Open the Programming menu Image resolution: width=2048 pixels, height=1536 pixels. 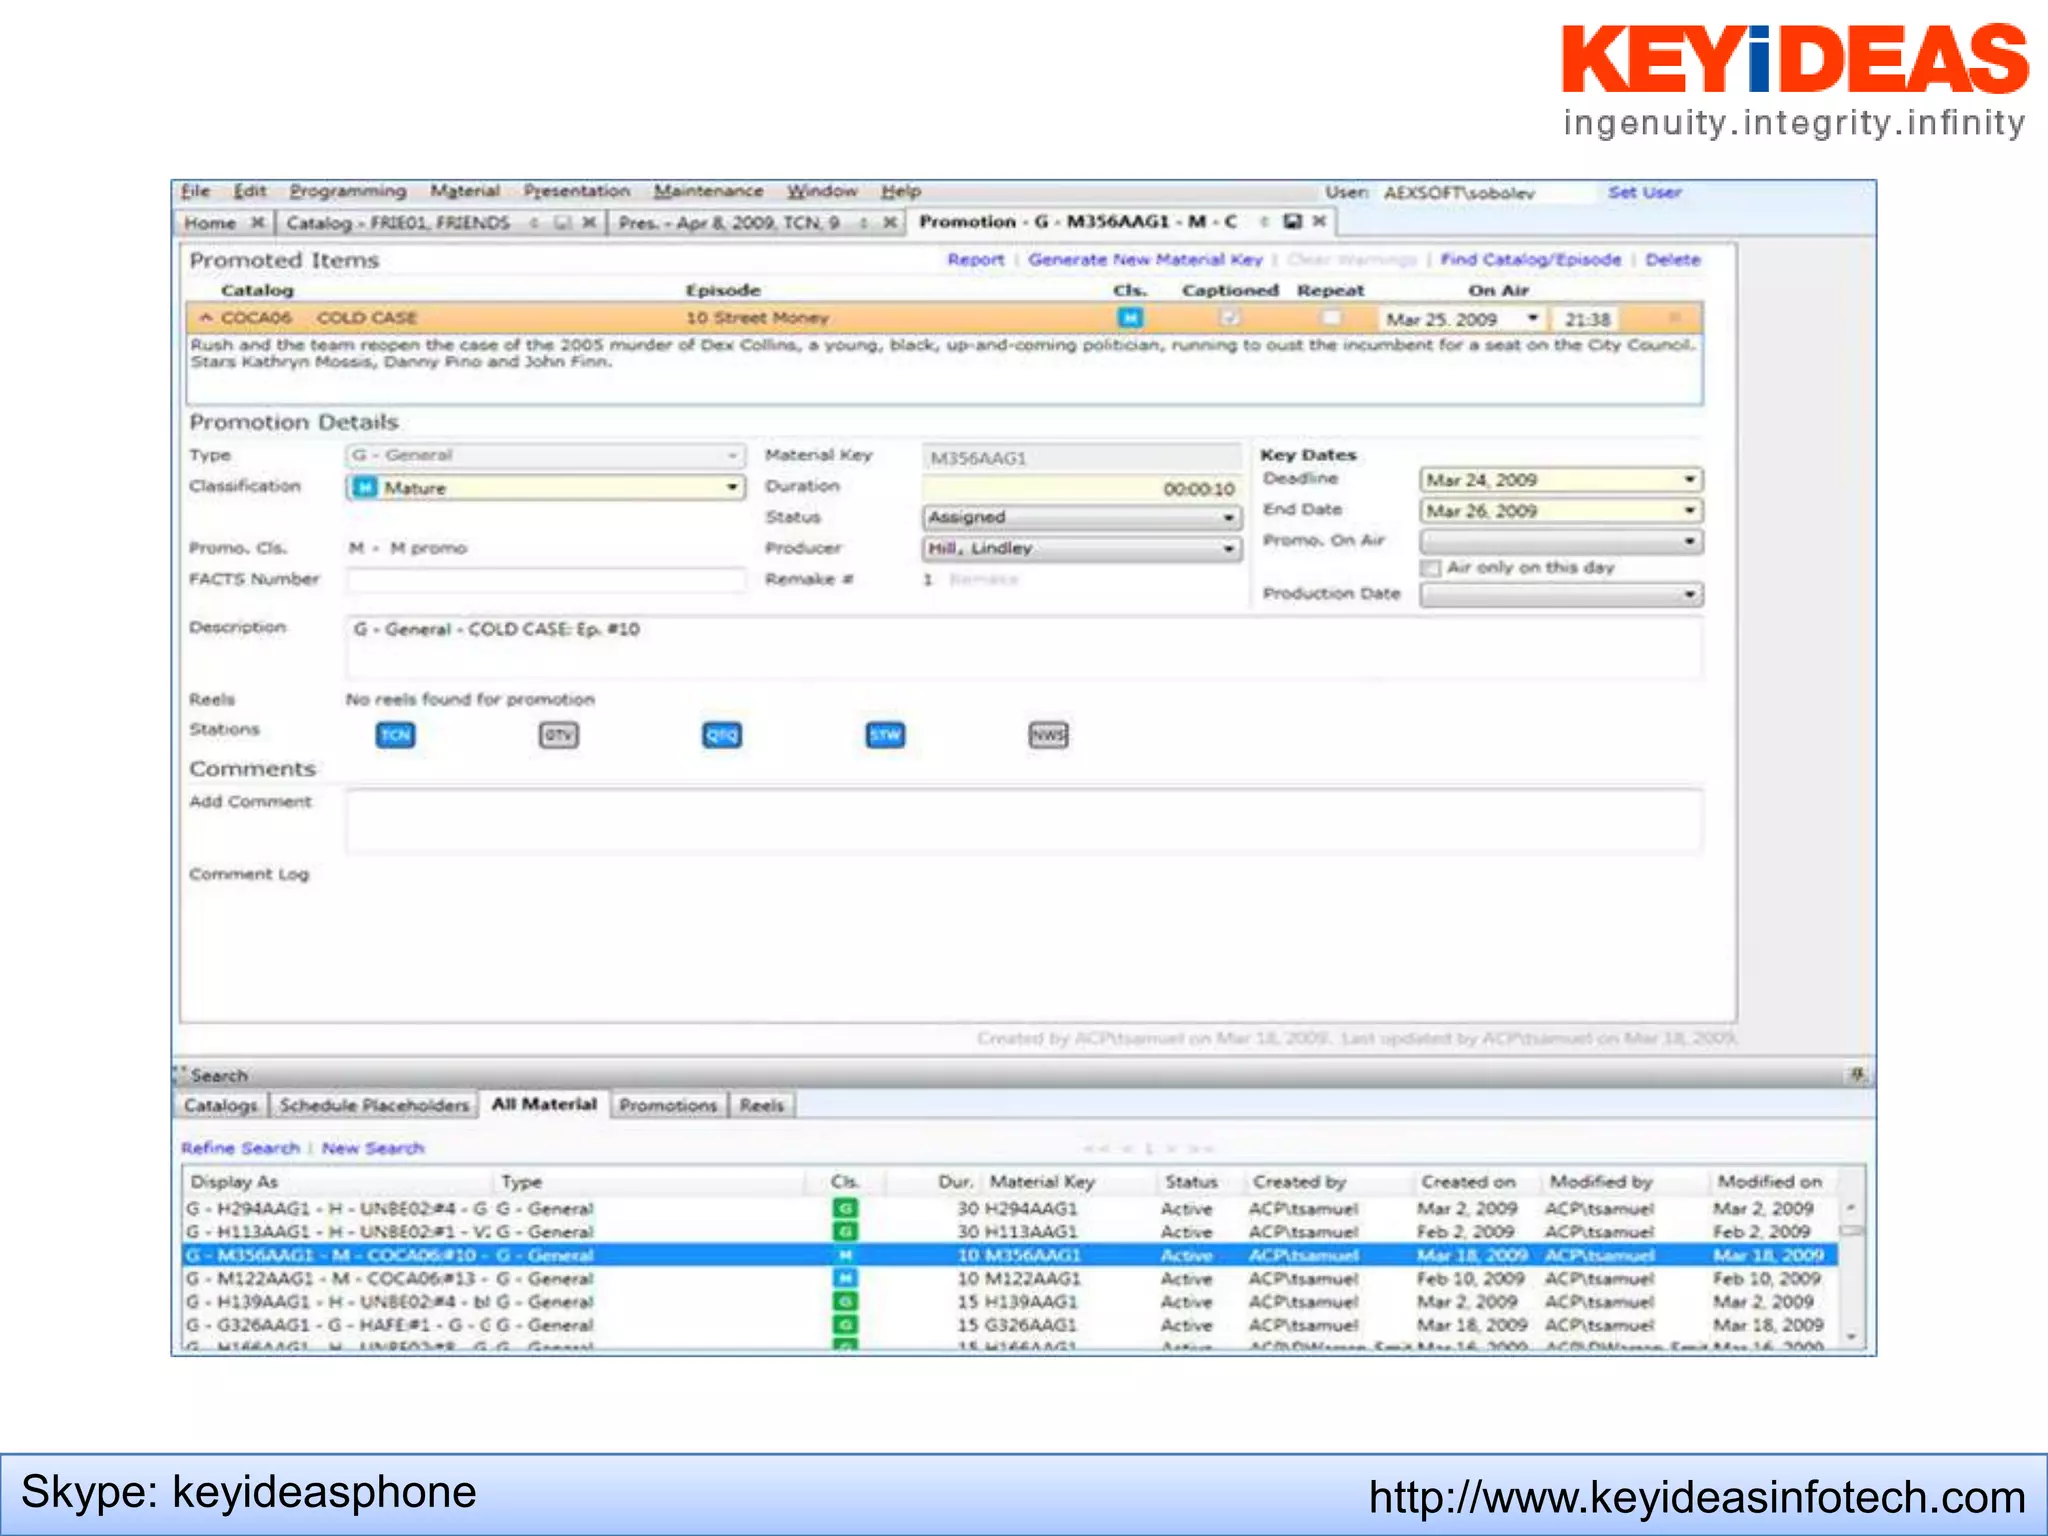348,191
